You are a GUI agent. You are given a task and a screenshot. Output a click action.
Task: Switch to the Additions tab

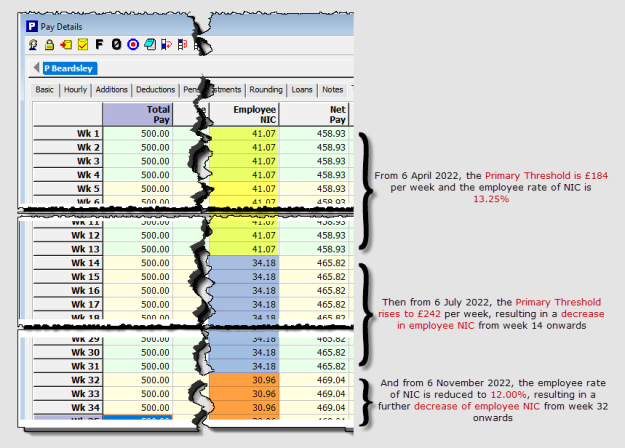point(111,89)
